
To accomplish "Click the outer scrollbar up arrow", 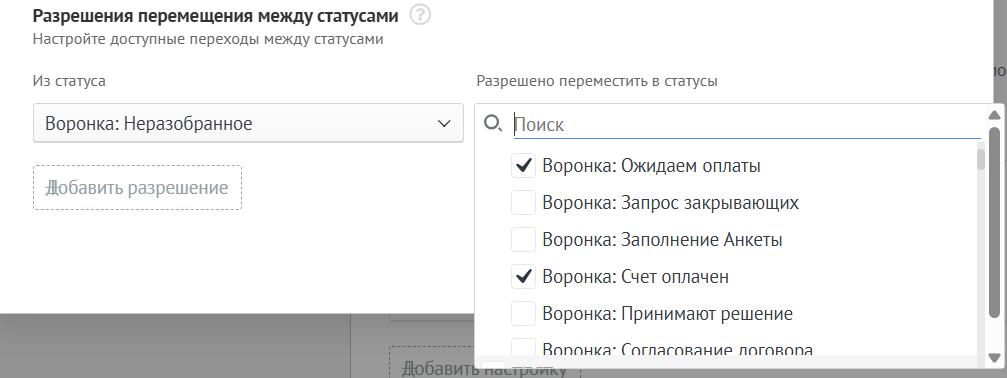I will click(x=994, y=115).
